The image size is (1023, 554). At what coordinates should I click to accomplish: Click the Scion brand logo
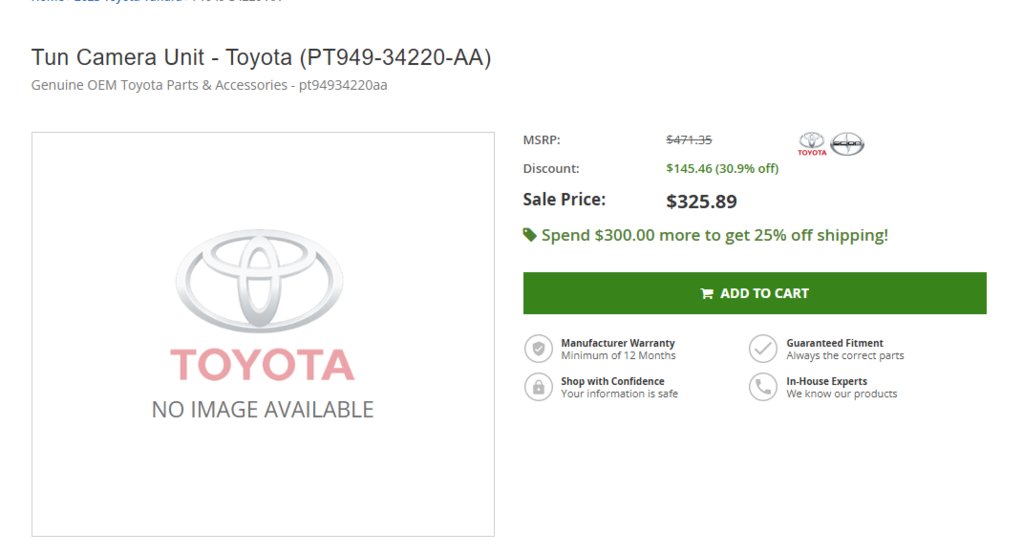tap(847, 144)
